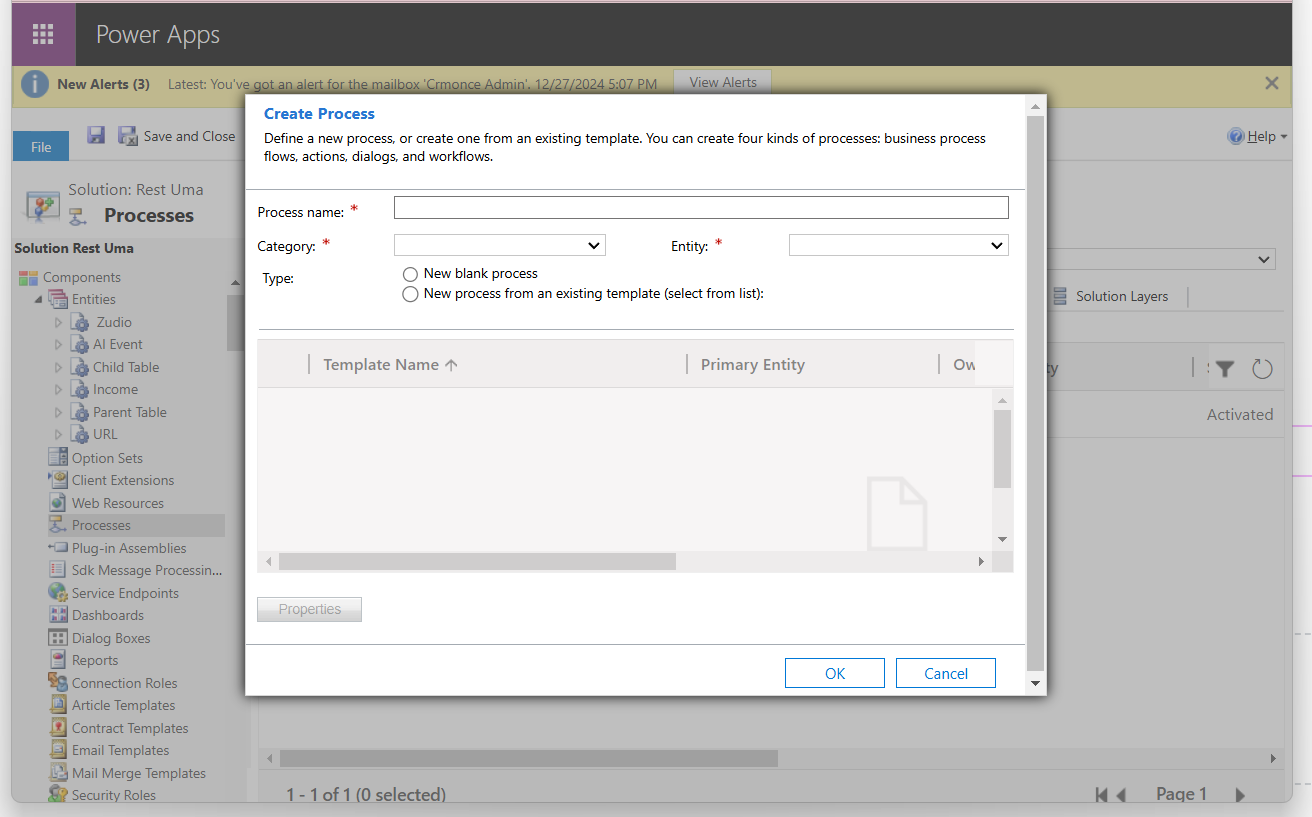The width and height of the screenshot is (1312, 817).
Task: Click the Solution Layers icon
Action: pos(1060,296)
